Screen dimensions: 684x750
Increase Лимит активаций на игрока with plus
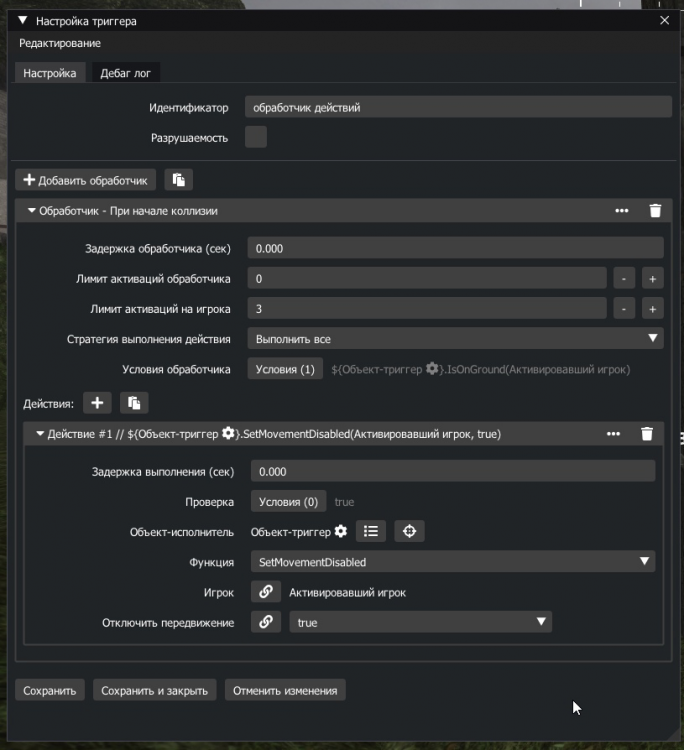click(652, 309)
